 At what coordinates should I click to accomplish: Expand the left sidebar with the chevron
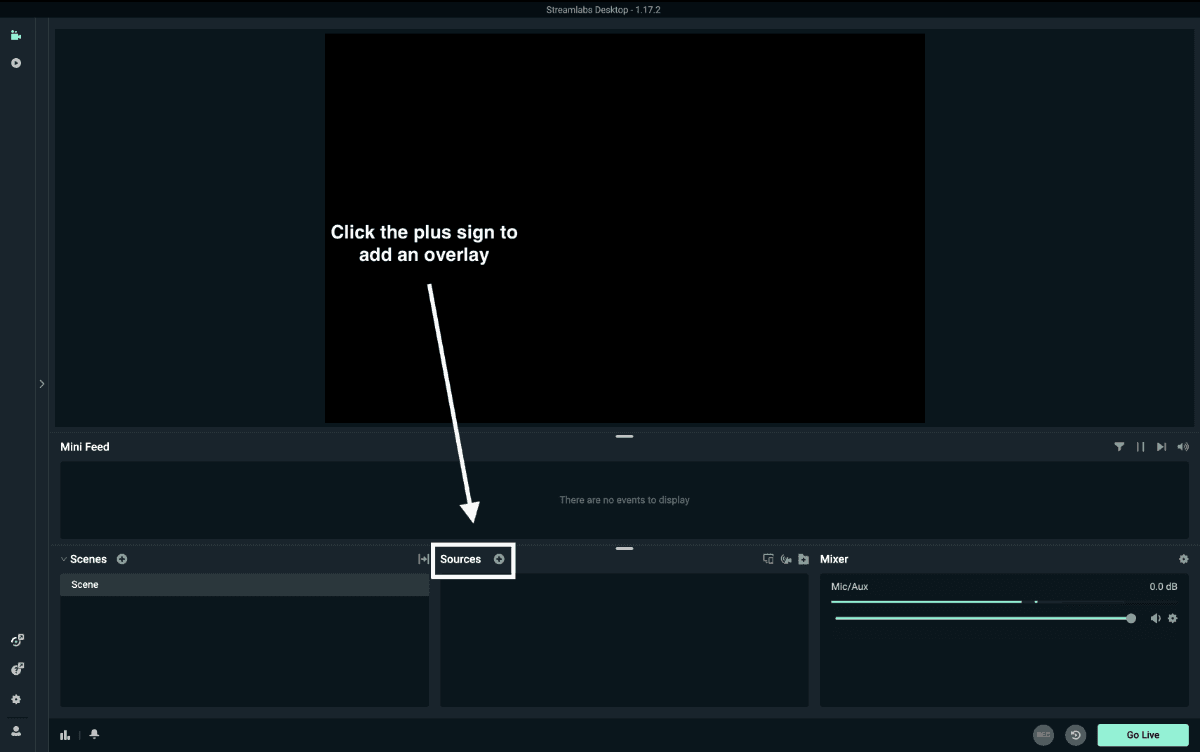click(x=42, y=383)
